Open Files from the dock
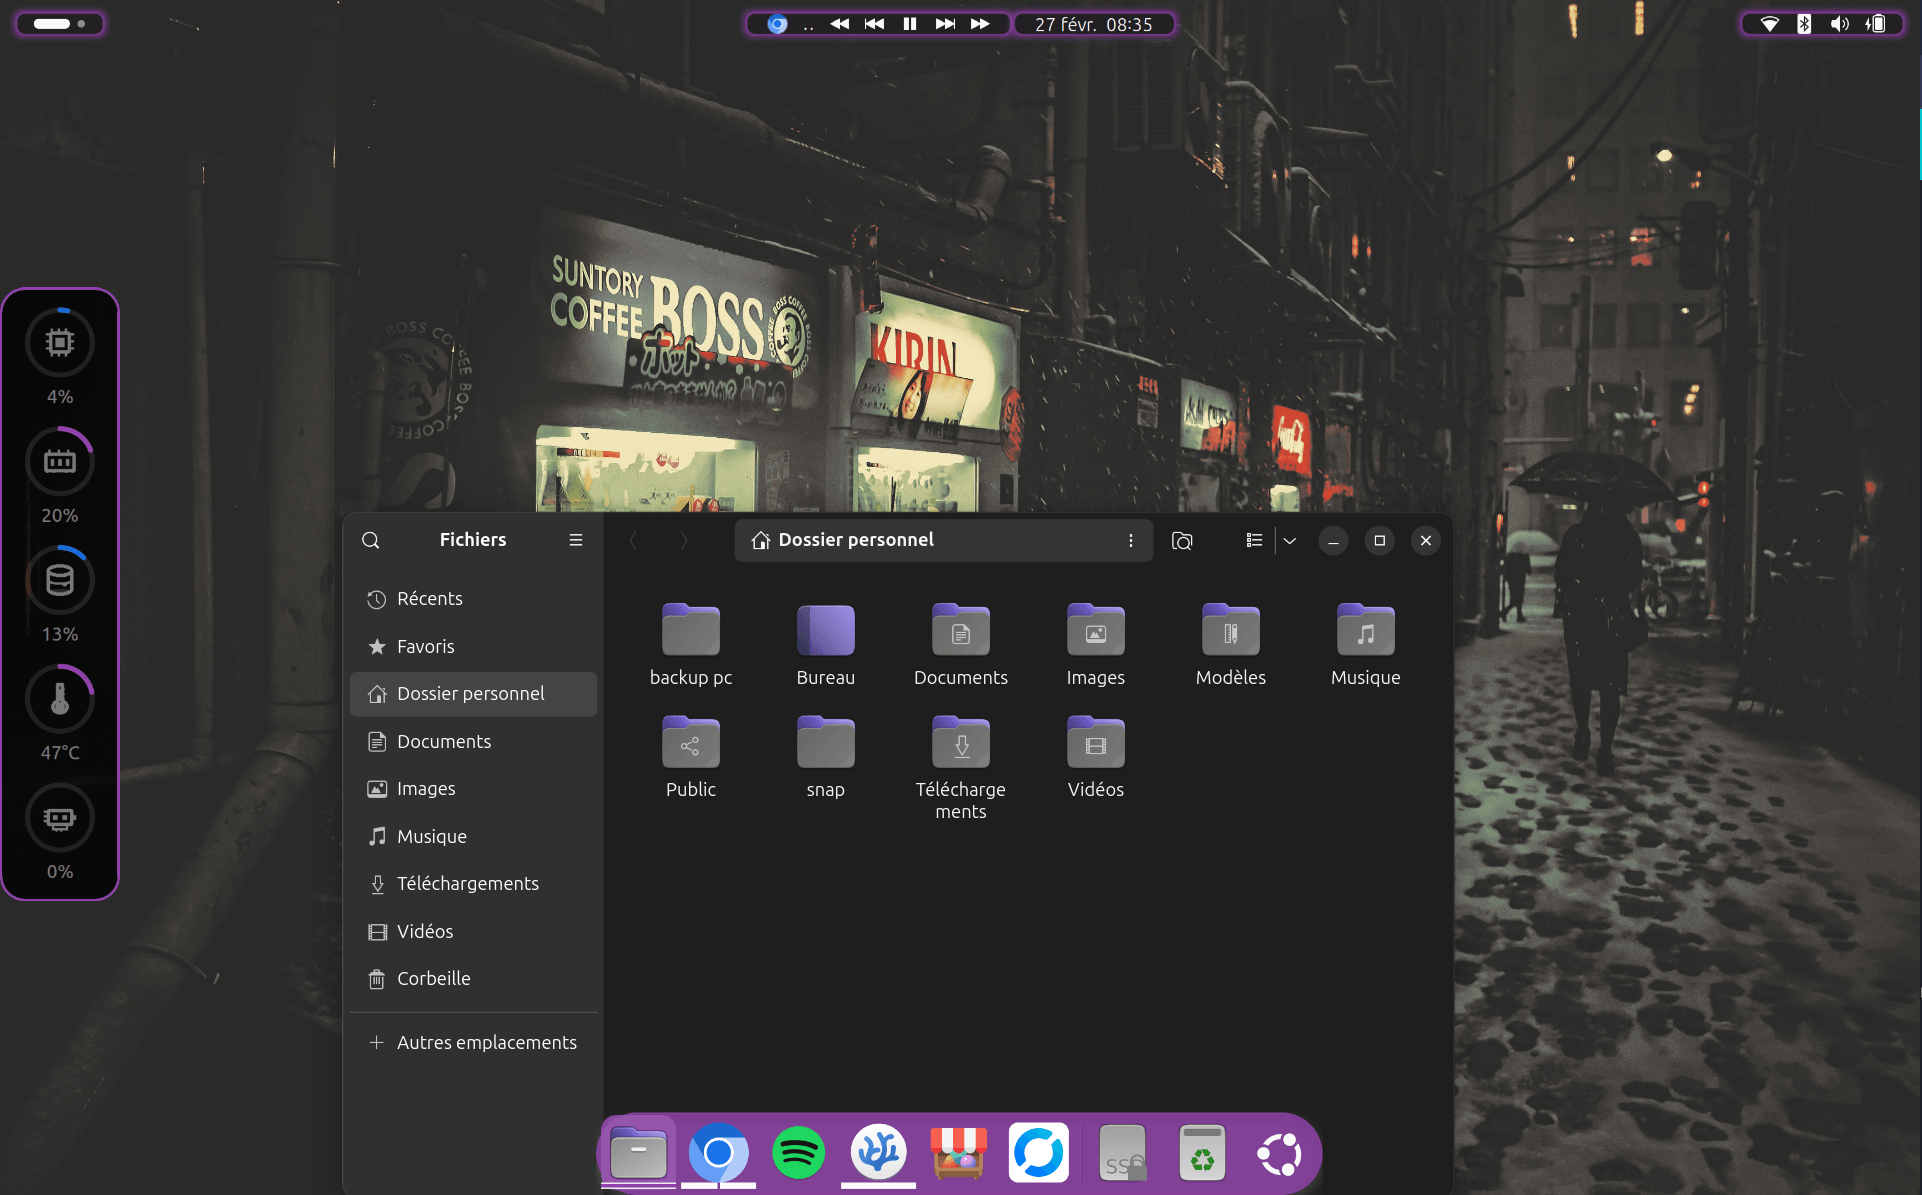1922x1195 pixels. (638, 1153)
